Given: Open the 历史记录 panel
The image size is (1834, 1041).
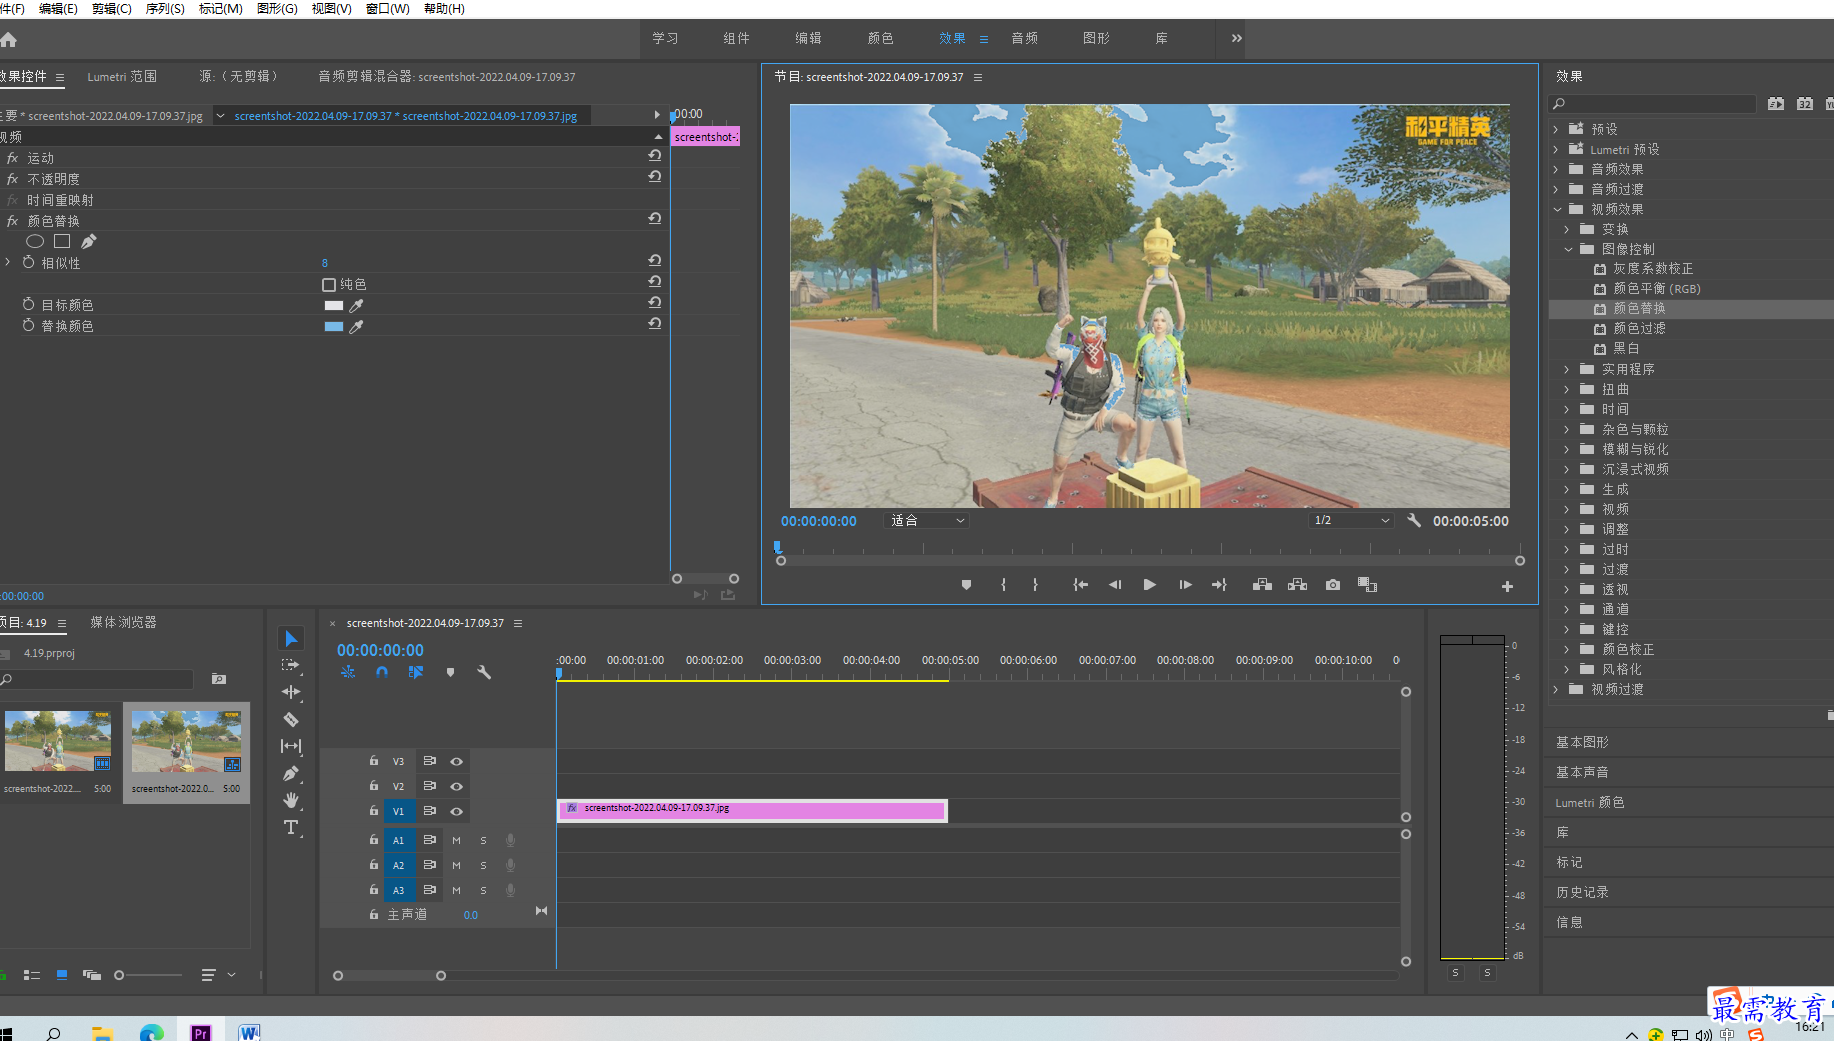Looking at the screenshot, I should (1582, 892).
